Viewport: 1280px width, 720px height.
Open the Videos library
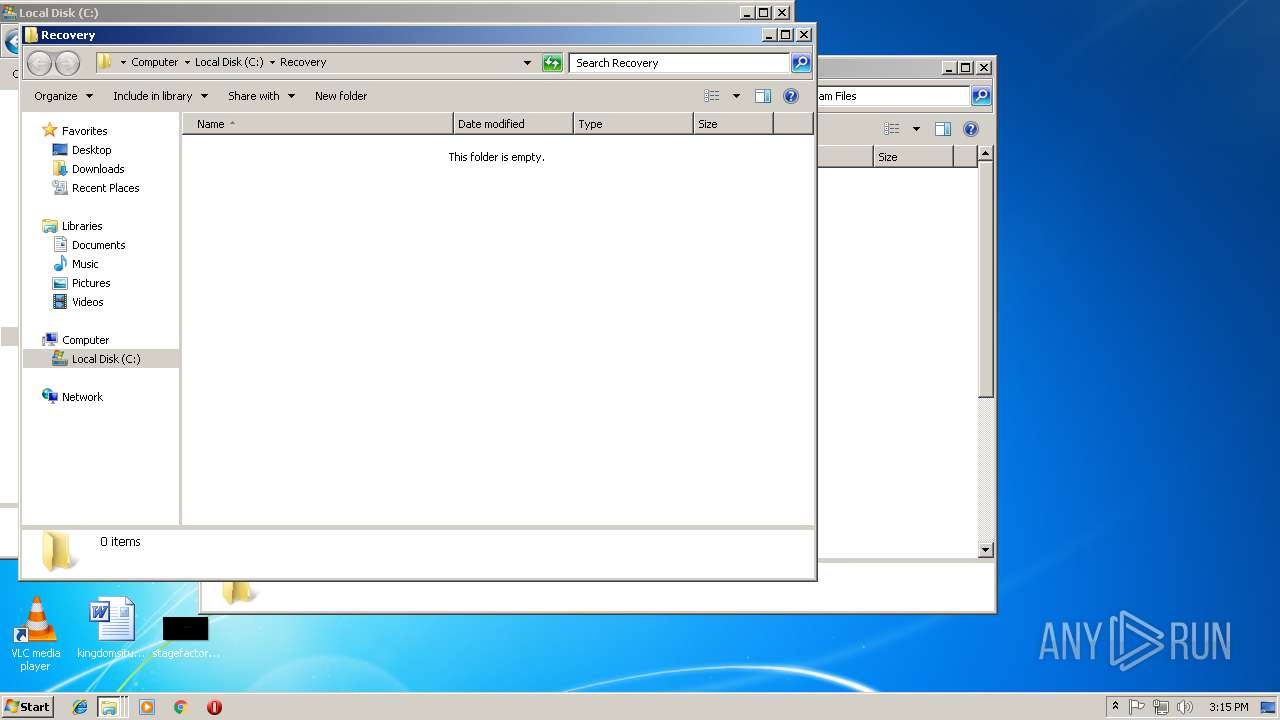point(87,302)
